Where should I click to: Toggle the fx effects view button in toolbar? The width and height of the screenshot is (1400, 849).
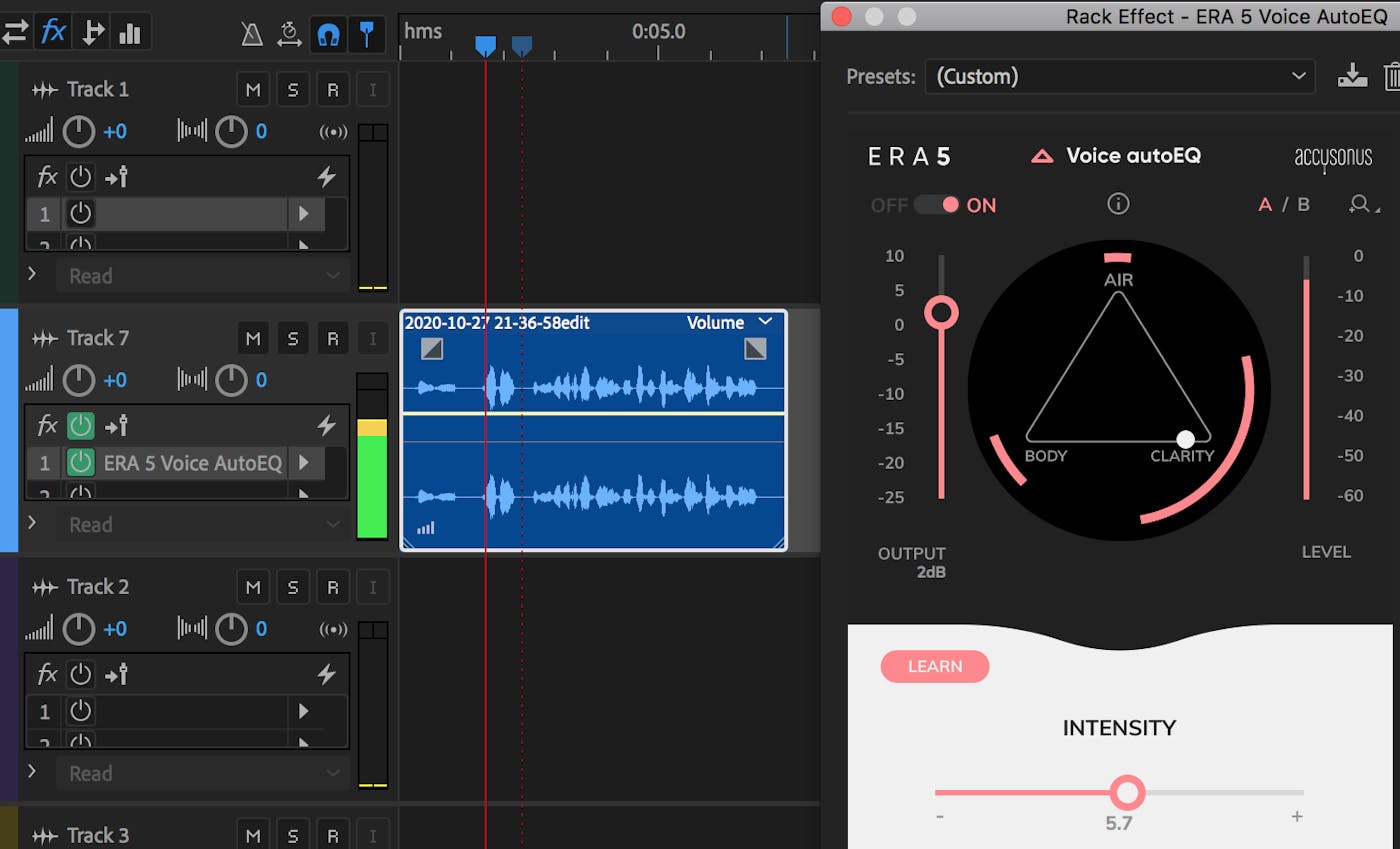pos(53,32)
